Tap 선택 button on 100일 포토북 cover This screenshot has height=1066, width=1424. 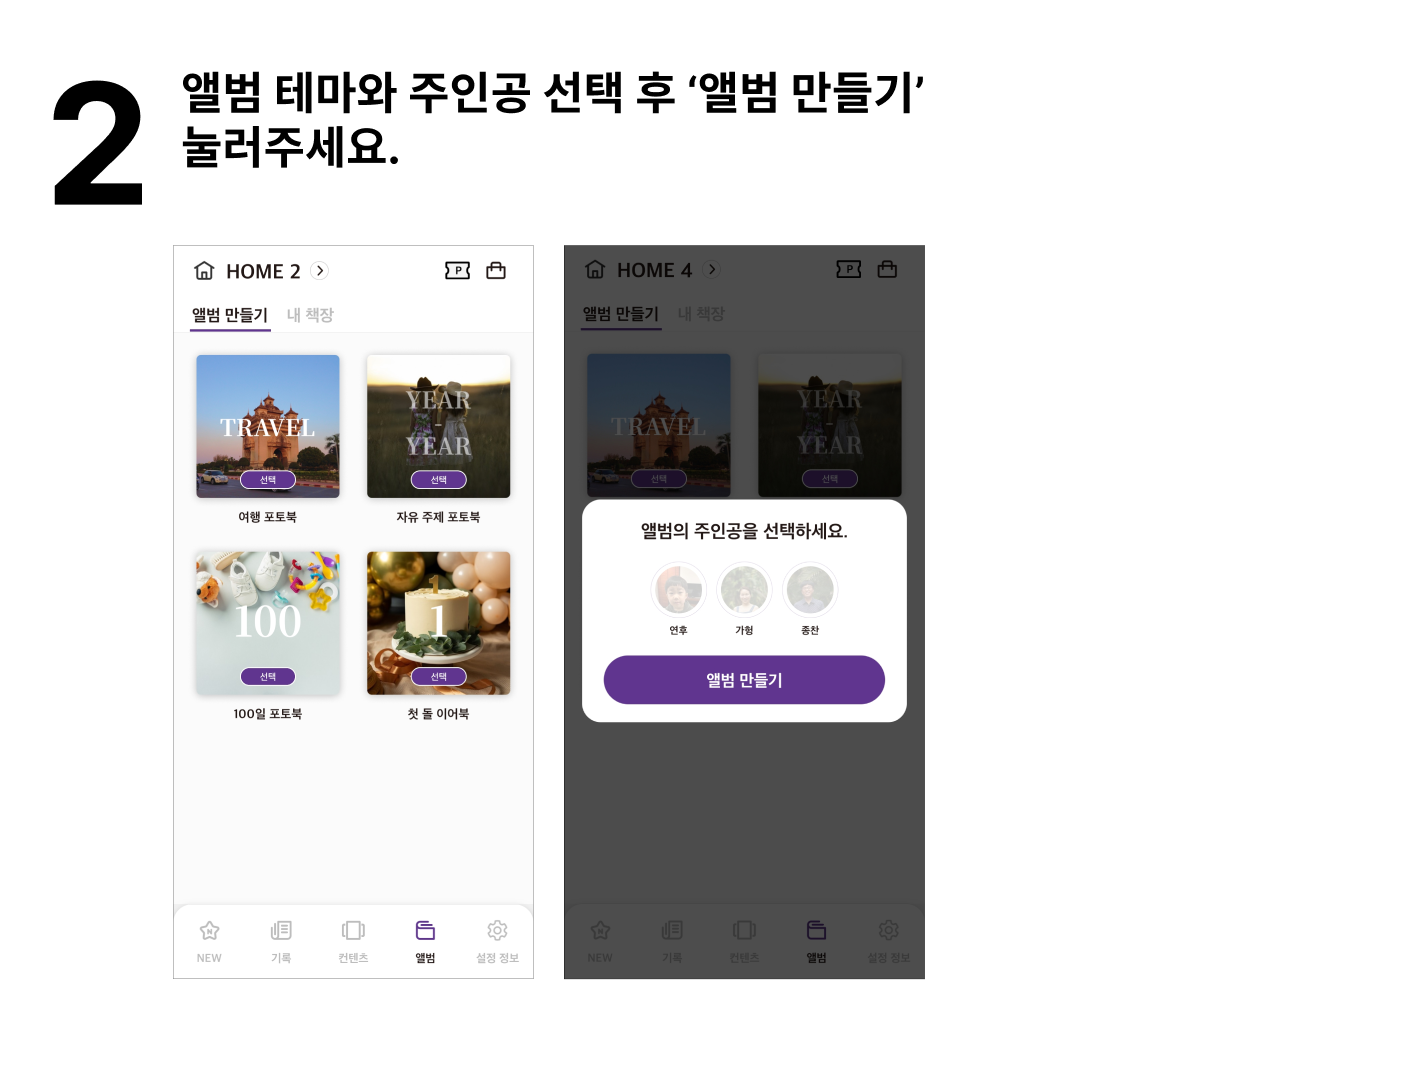[x=268, y=677]
